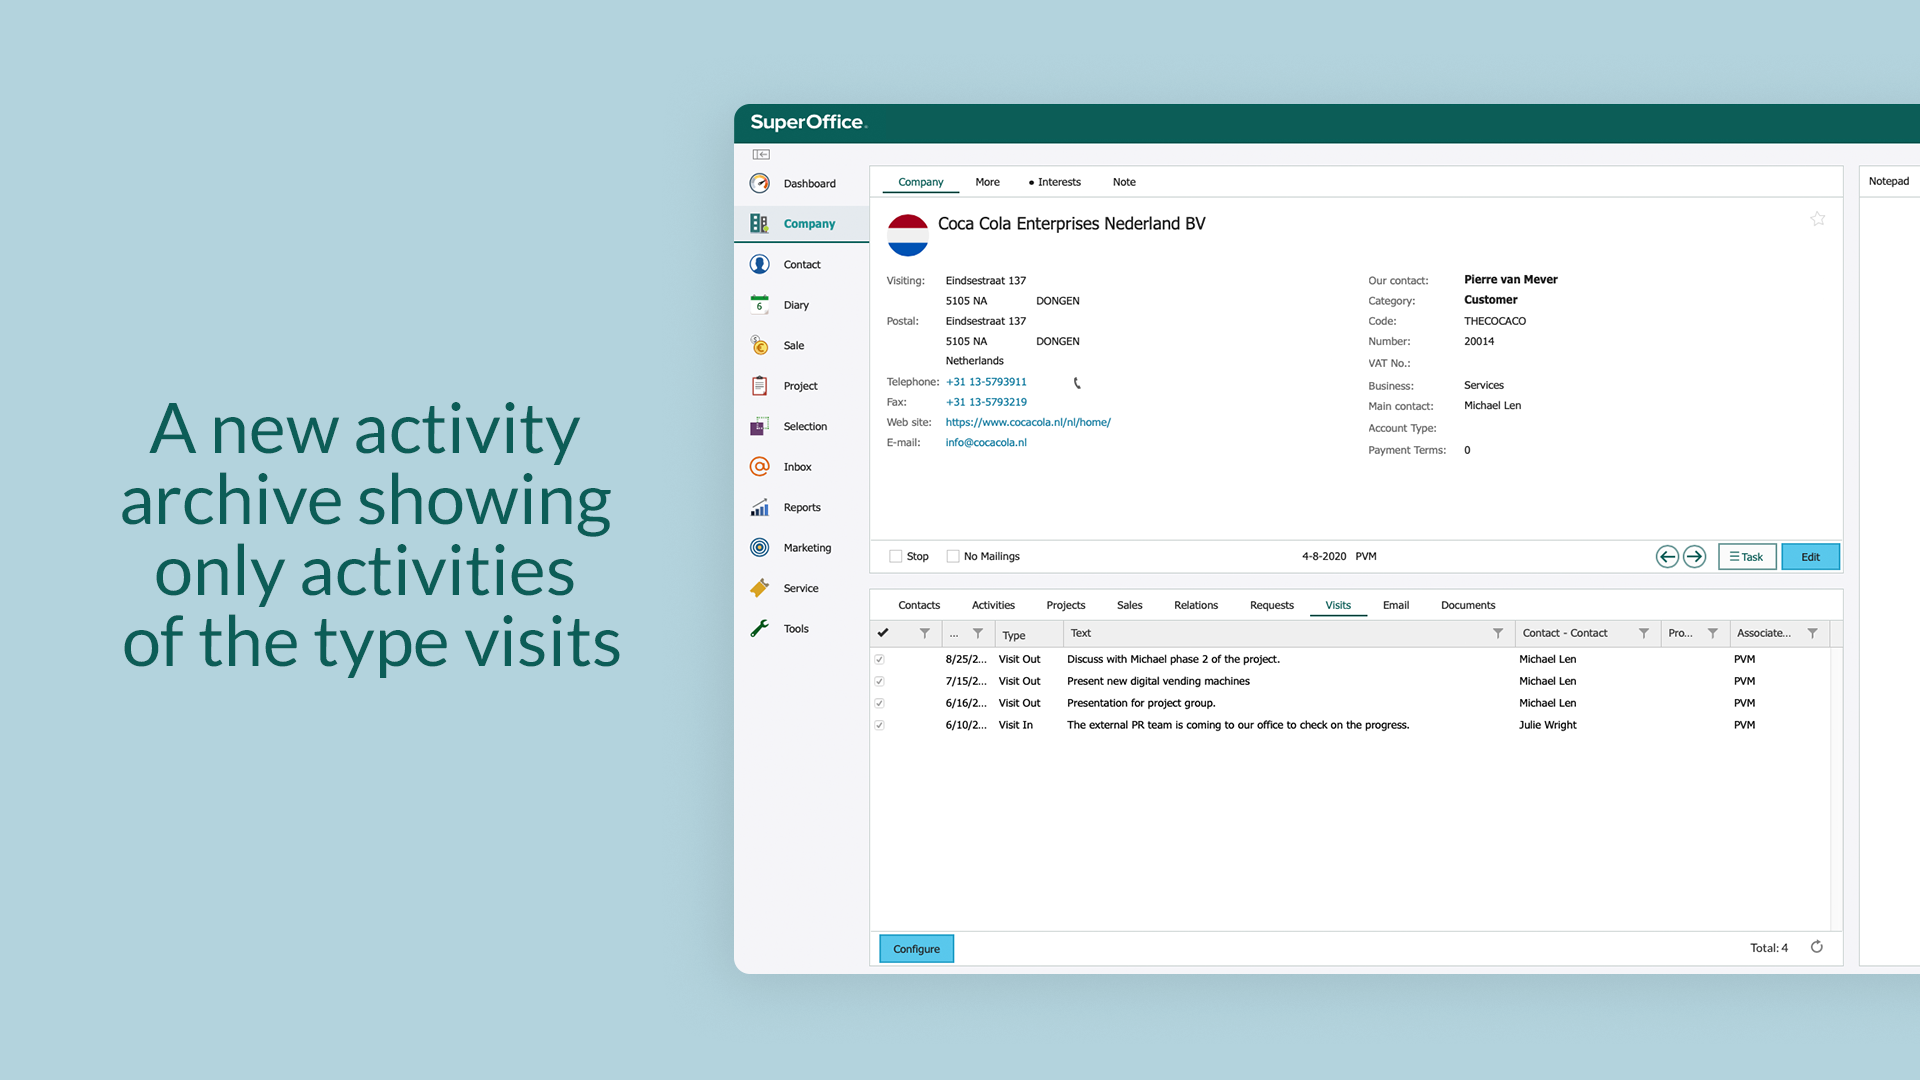Viewport: 1920px width, 1080px height.
Task: Open the Service ticket icon
Action: [x=760, y=588]
